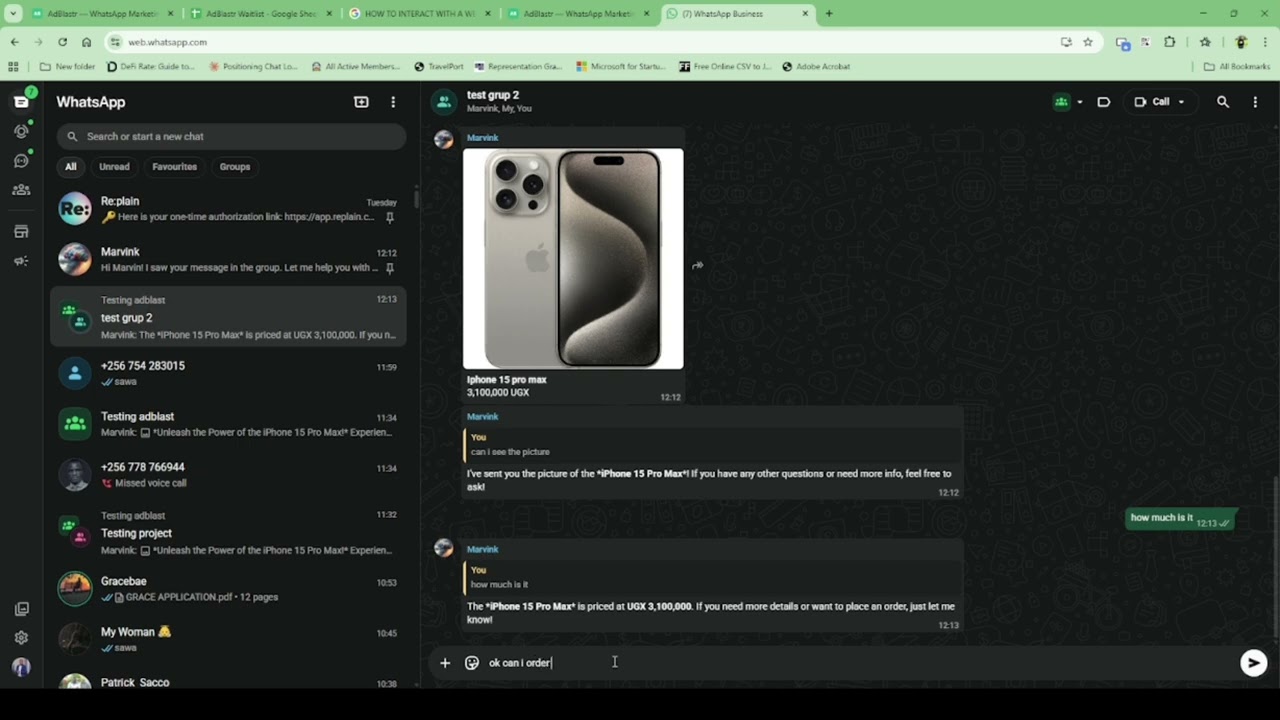1280x720 pixels.
Task: Open the Testing project chat
Action: (x=228, y=533)
